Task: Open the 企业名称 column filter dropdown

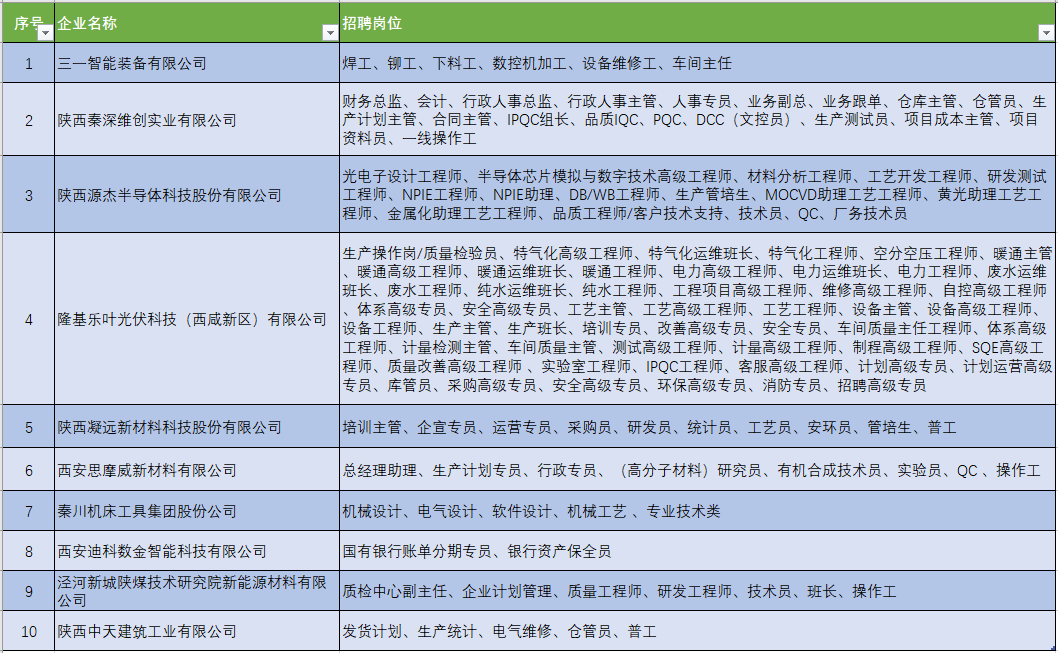Action: point(330,32)
